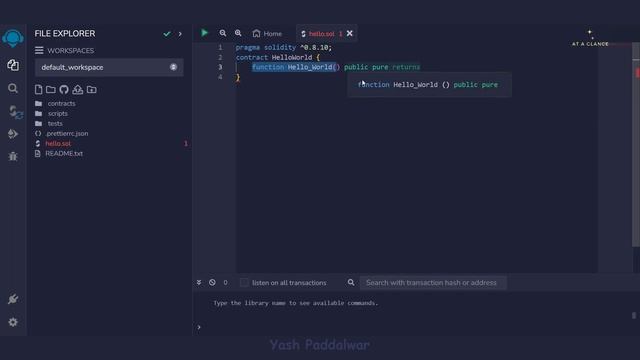Open the plugin manager plug icon
Image resolution: width=640 pixels, height=360 pixels.
coord(13,299)
